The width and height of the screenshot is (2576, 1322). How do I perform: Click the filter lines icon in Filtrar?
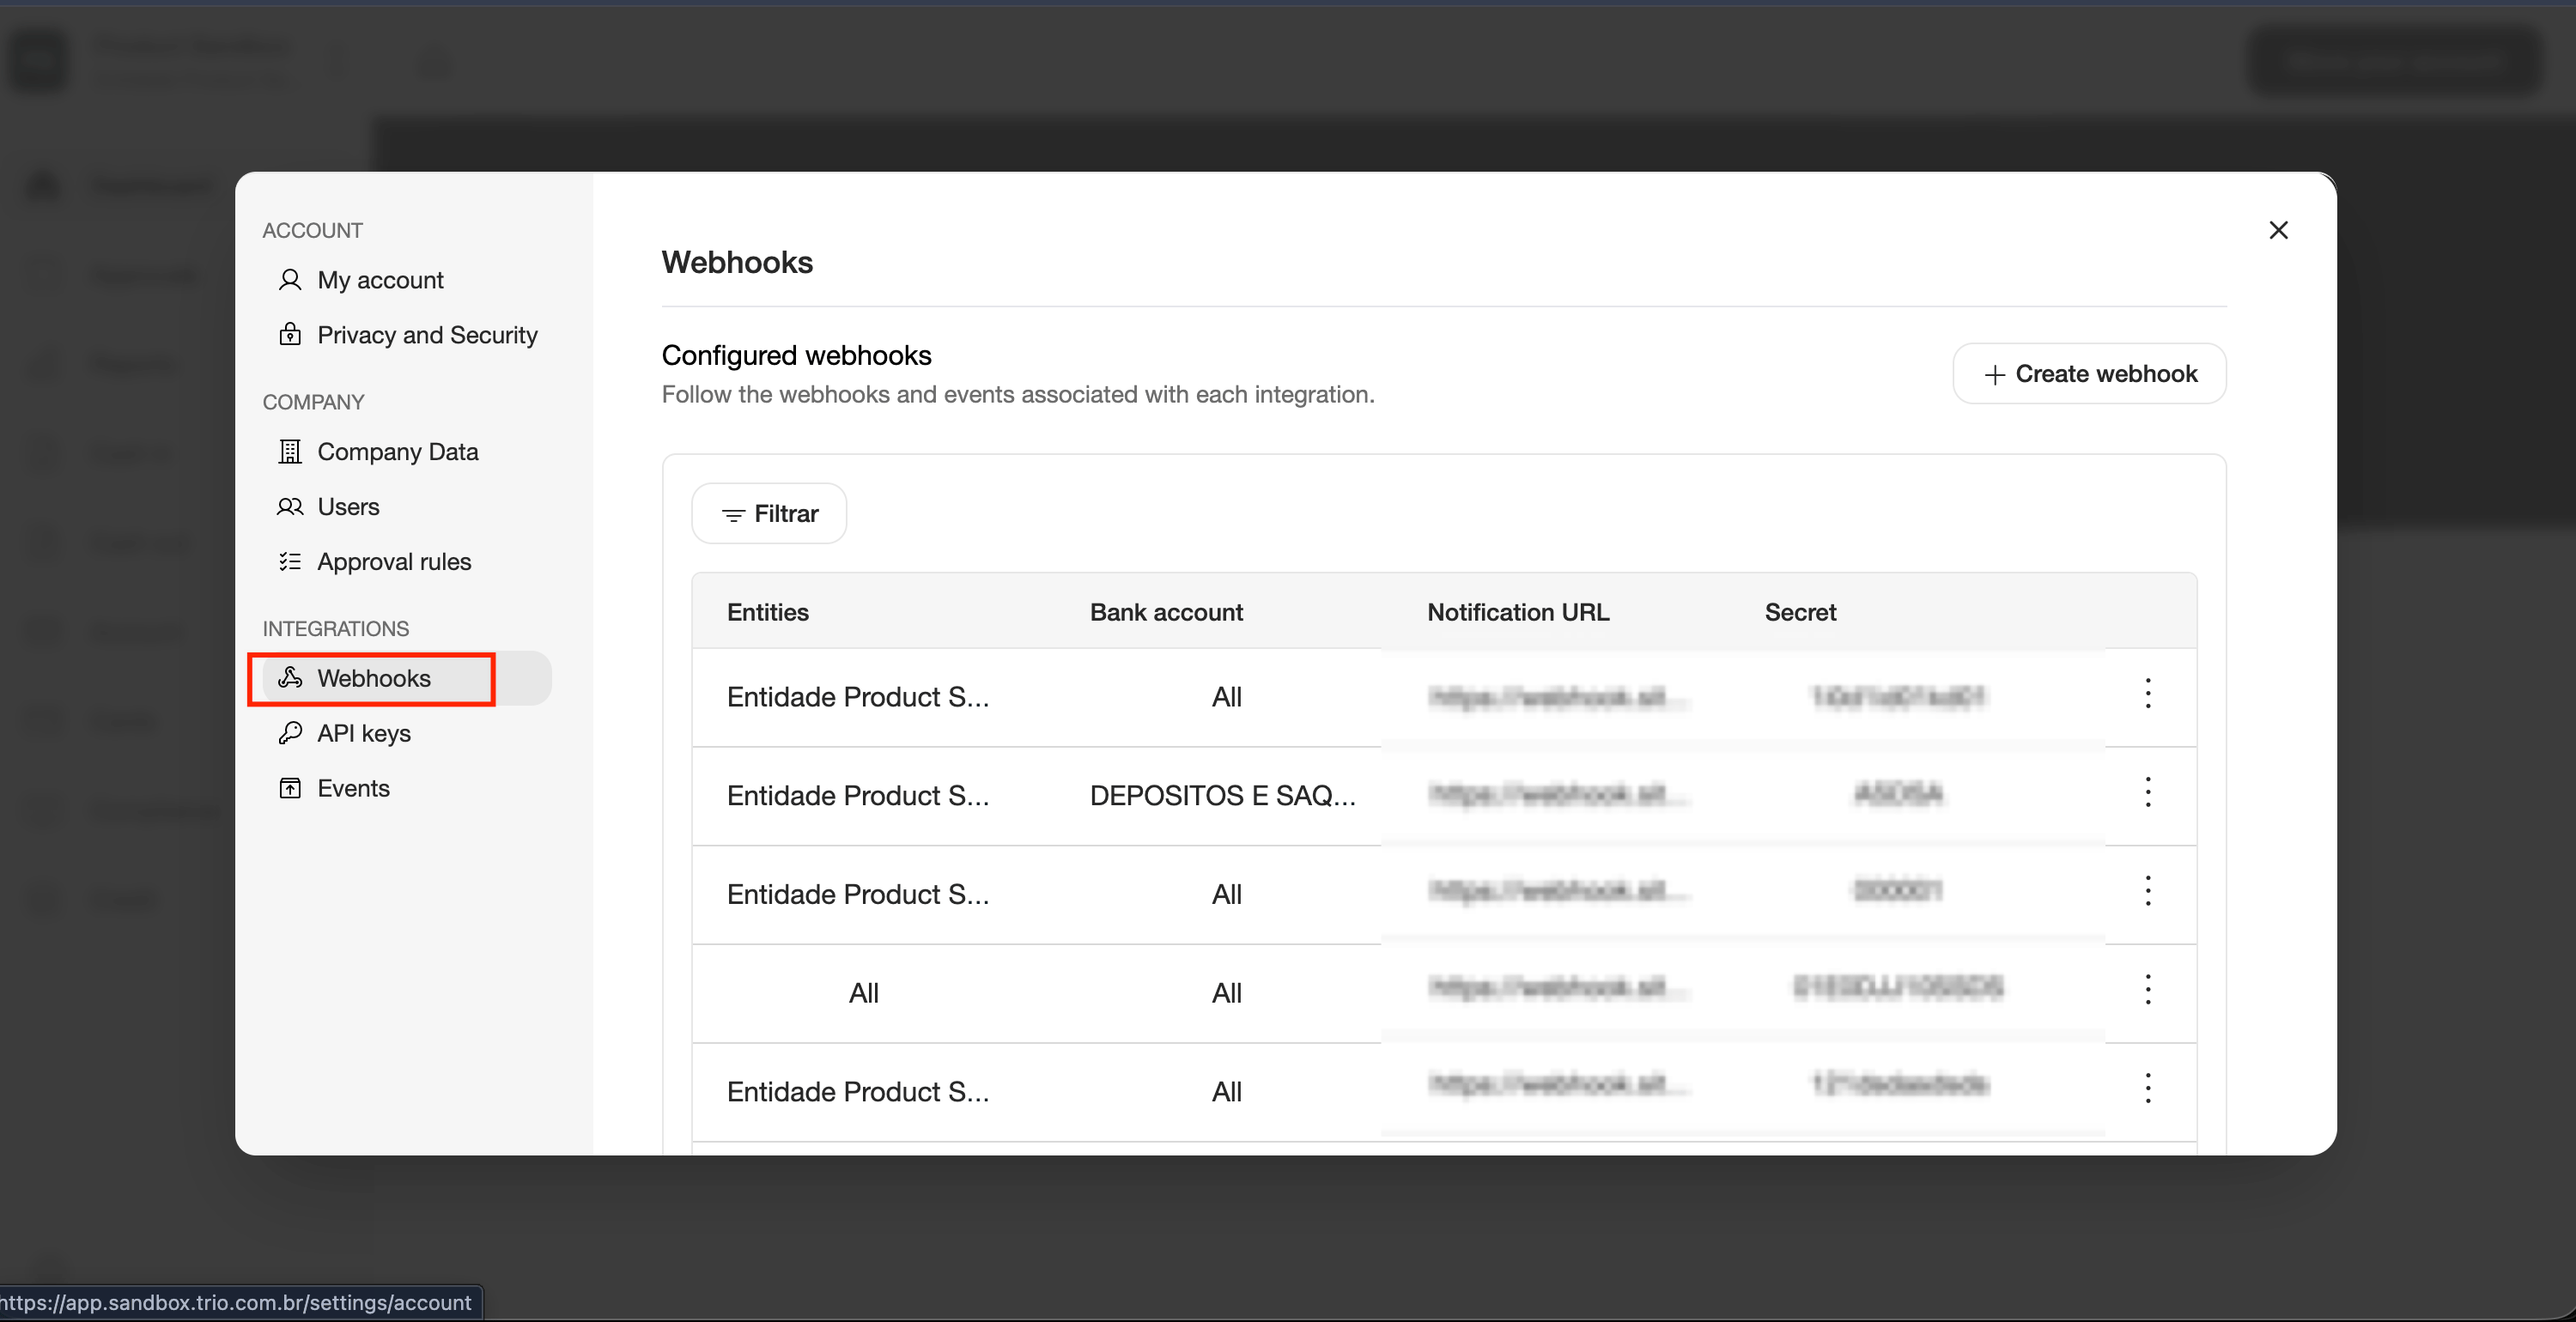coord(733,515)
